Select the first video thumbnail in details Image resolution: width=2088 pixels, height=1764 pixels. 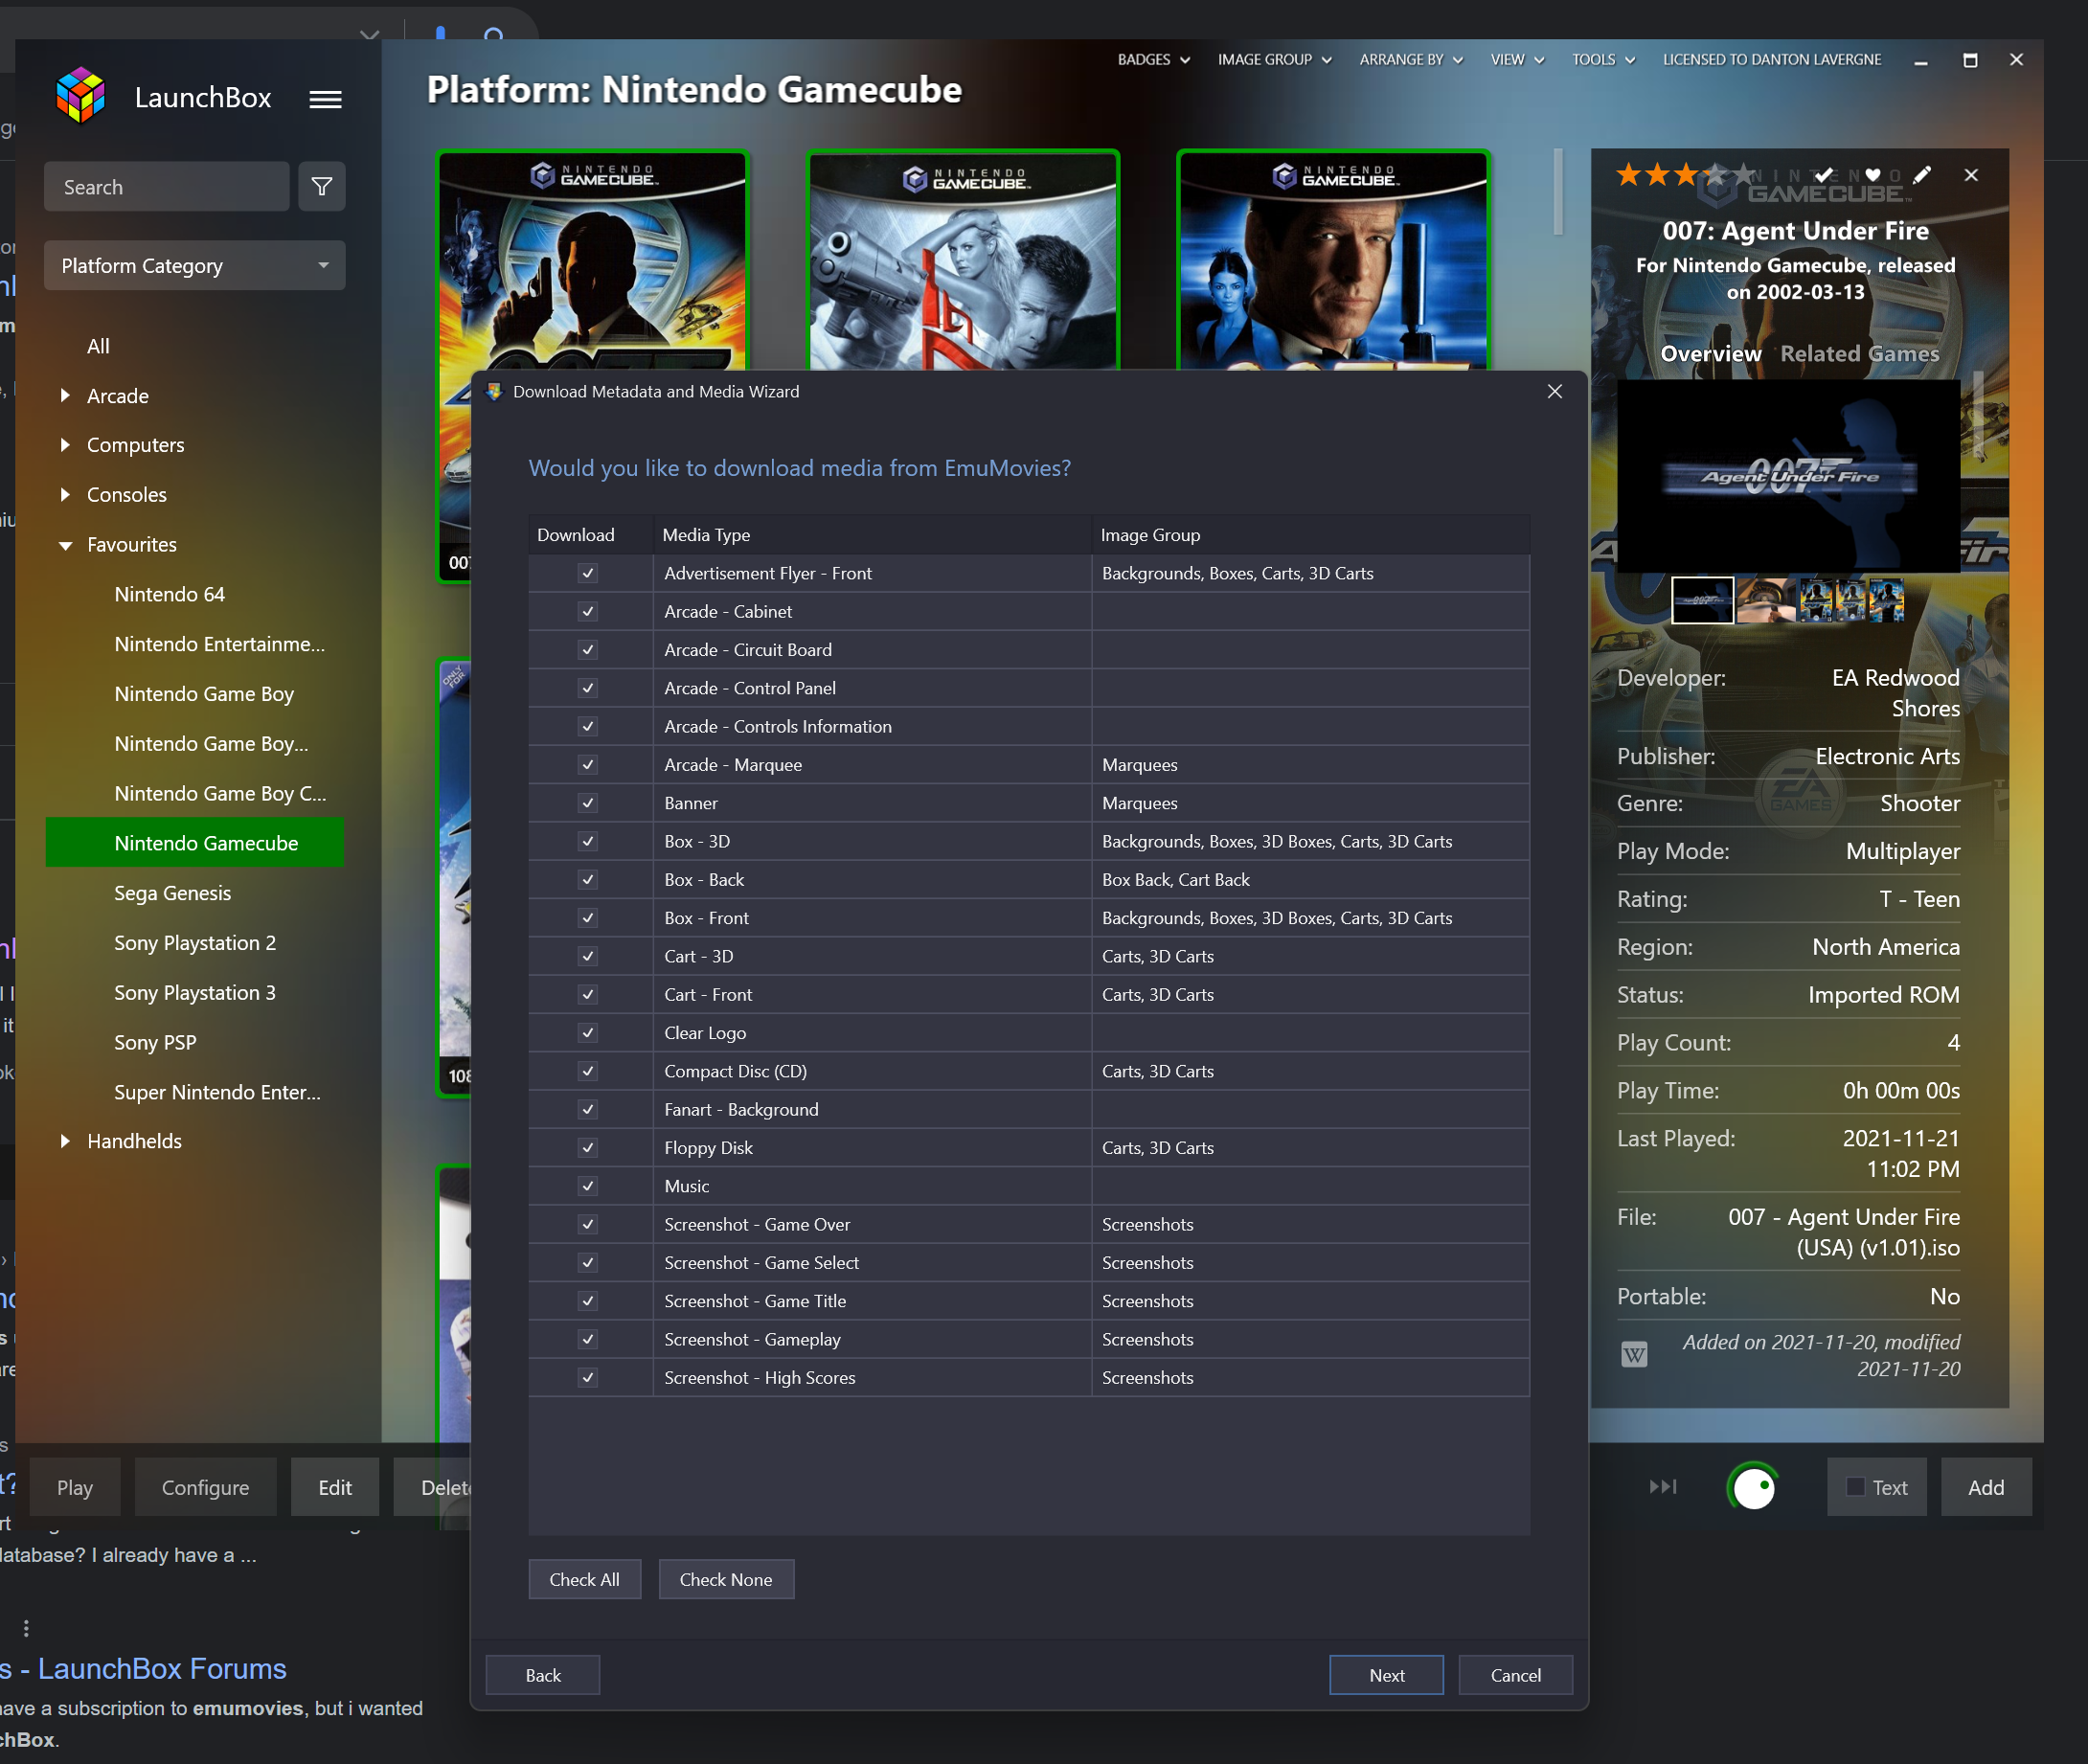[1702, 600]
